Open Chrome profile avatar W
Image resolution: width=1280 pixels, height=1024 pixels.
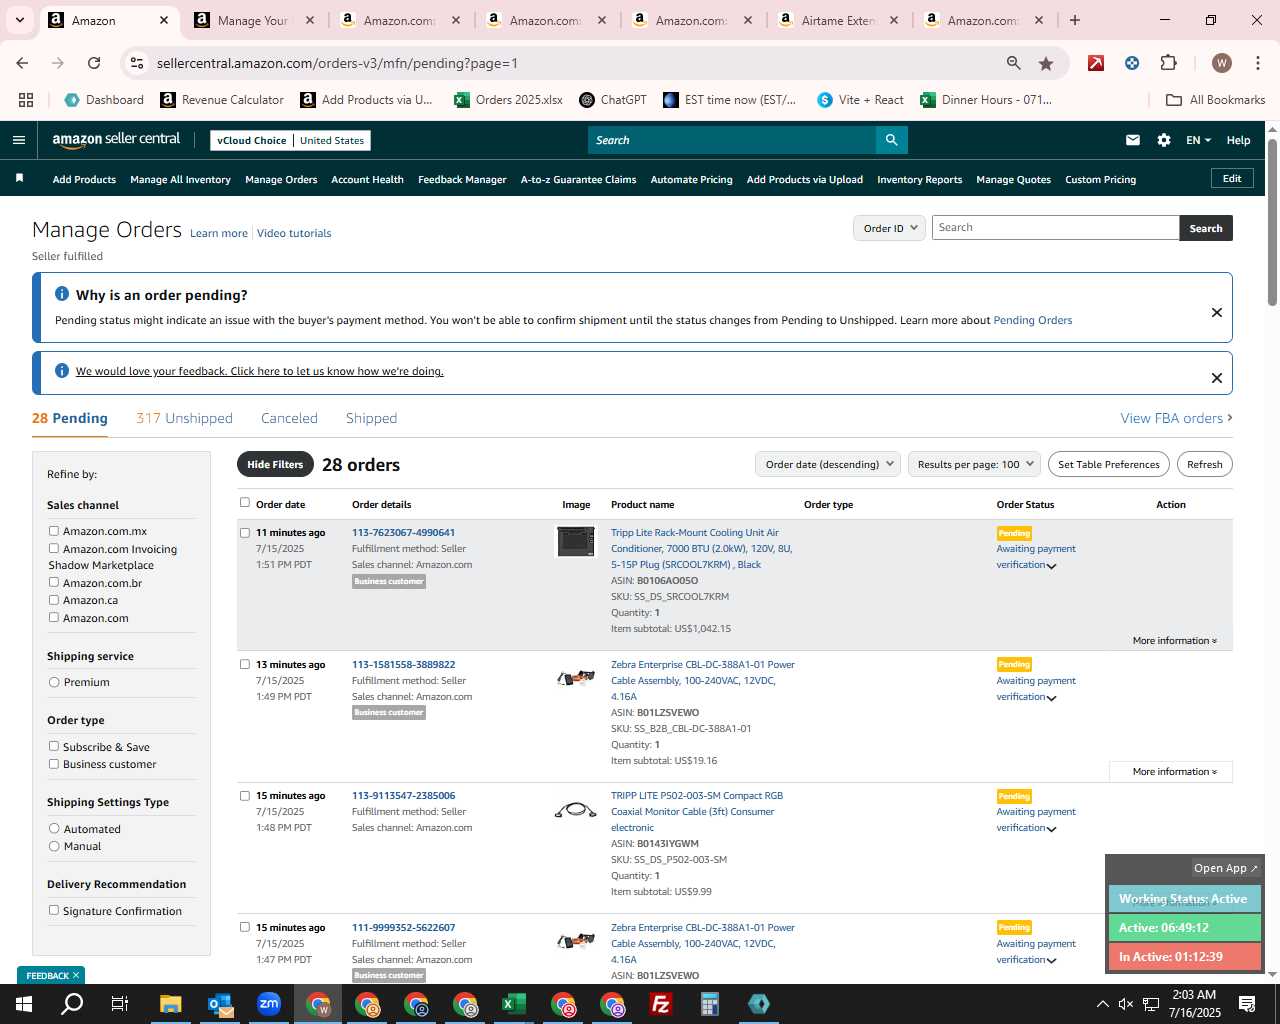pyautogui.click(x=1221, y=63)
